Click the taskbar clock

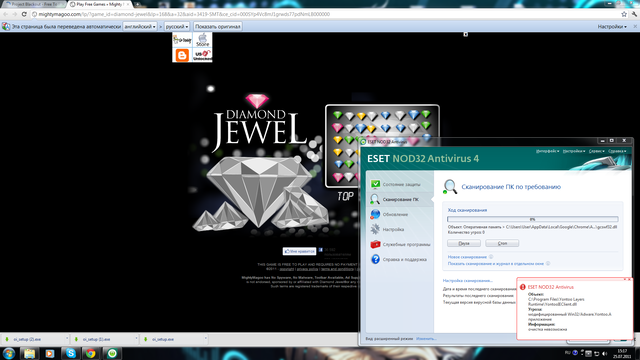(622, 353)
